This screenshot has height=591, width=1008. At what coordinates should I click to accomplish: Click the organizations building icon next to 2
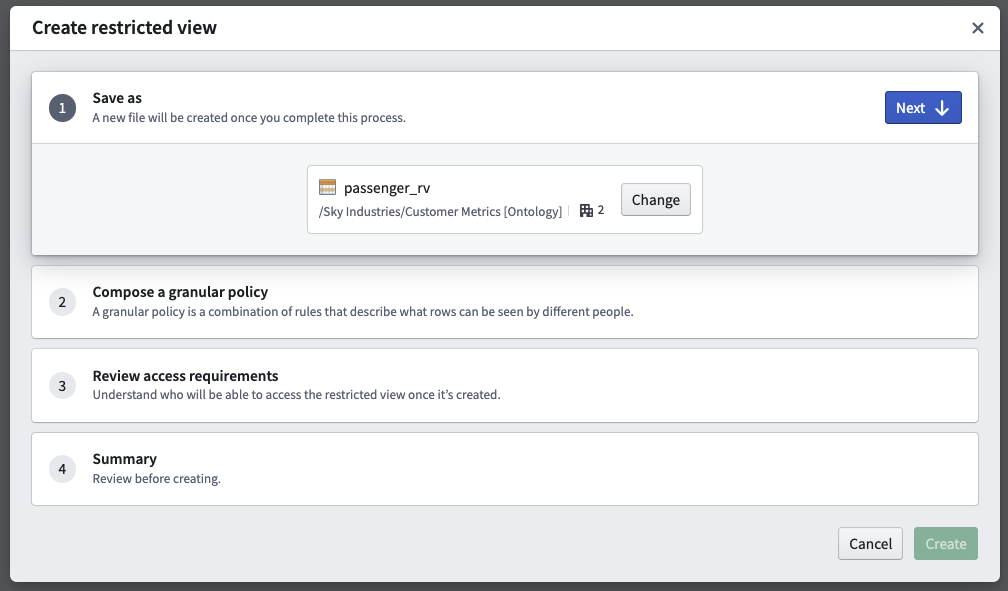(x=586, y=210)
